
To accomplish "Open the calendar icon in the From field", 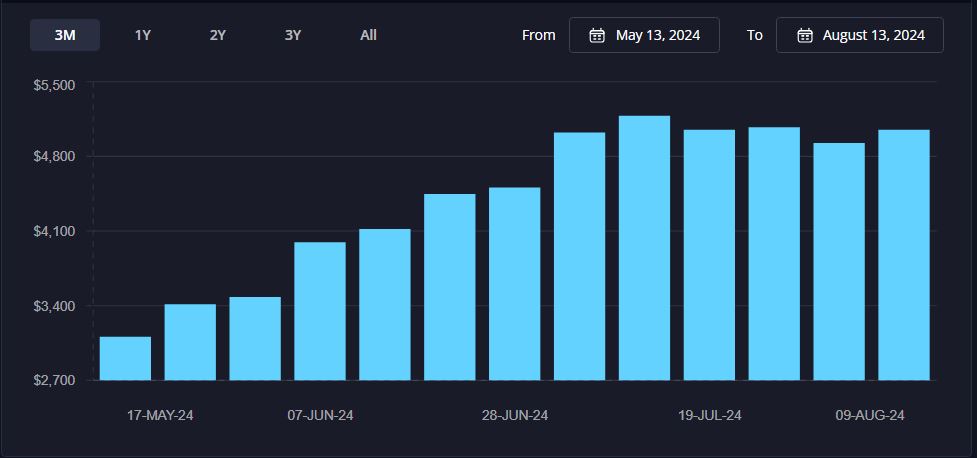I will 597,35.
